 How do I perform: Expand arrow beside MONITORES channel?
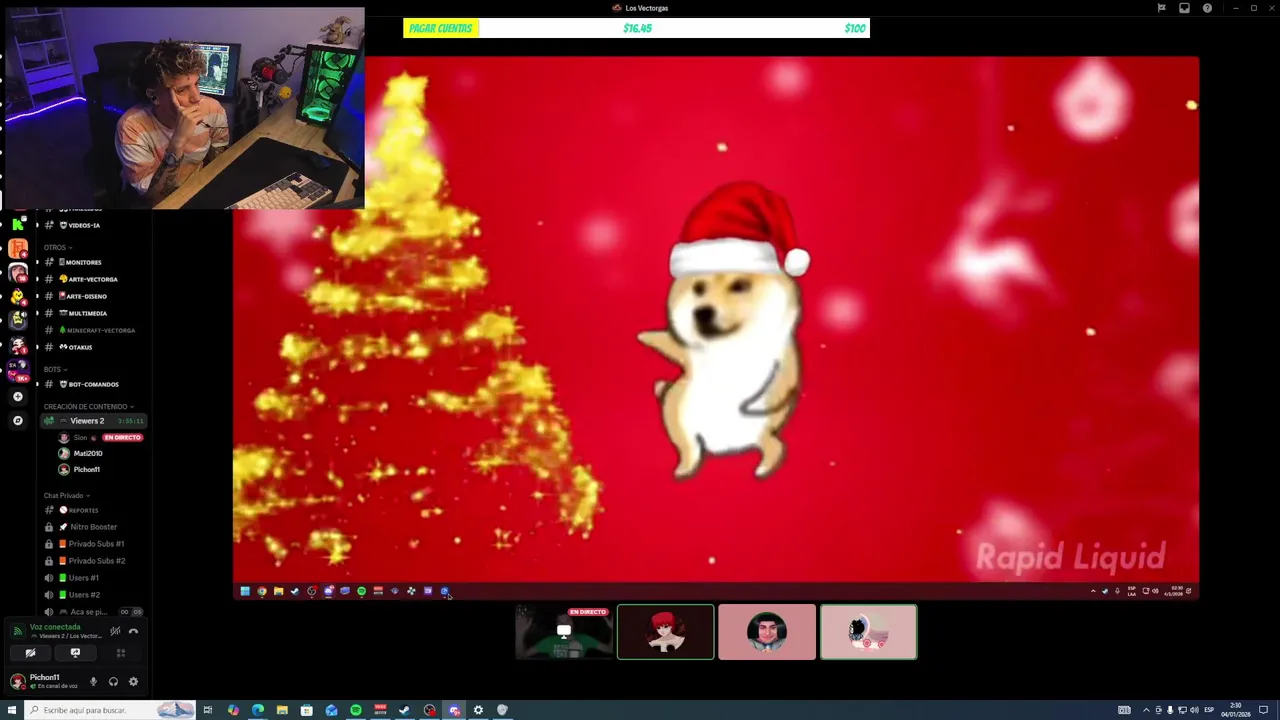pyautogui.click(x=37, y=262)
